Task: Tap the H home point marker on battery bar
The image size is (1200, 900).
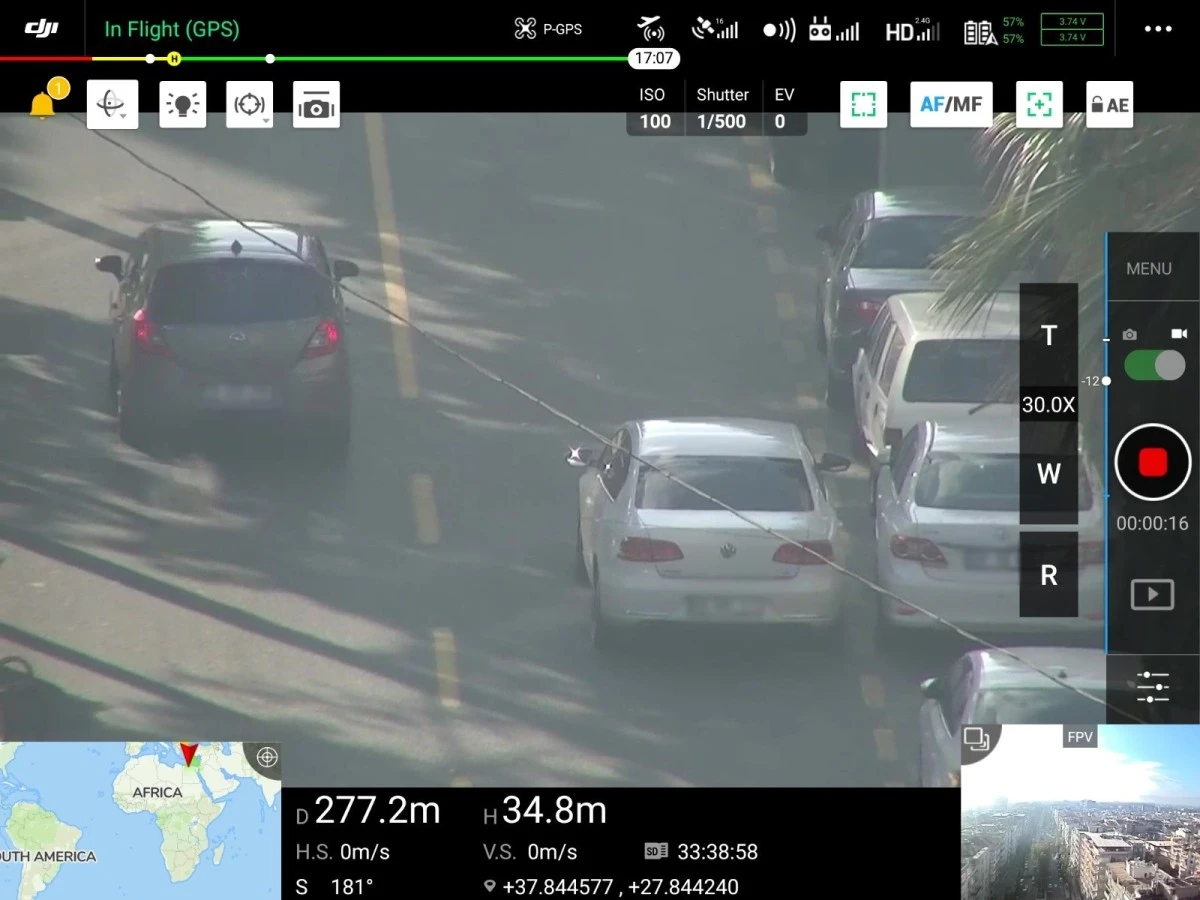Action: (x=174, y=59)
